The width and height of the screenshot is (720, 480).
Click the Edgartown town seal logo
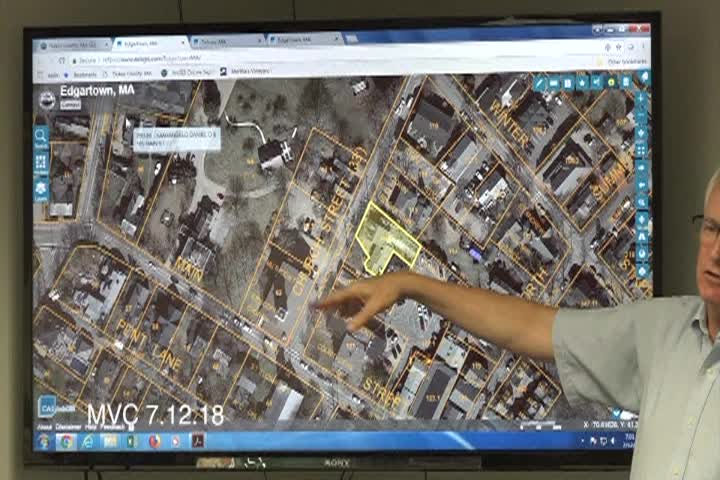coord(46,99)
